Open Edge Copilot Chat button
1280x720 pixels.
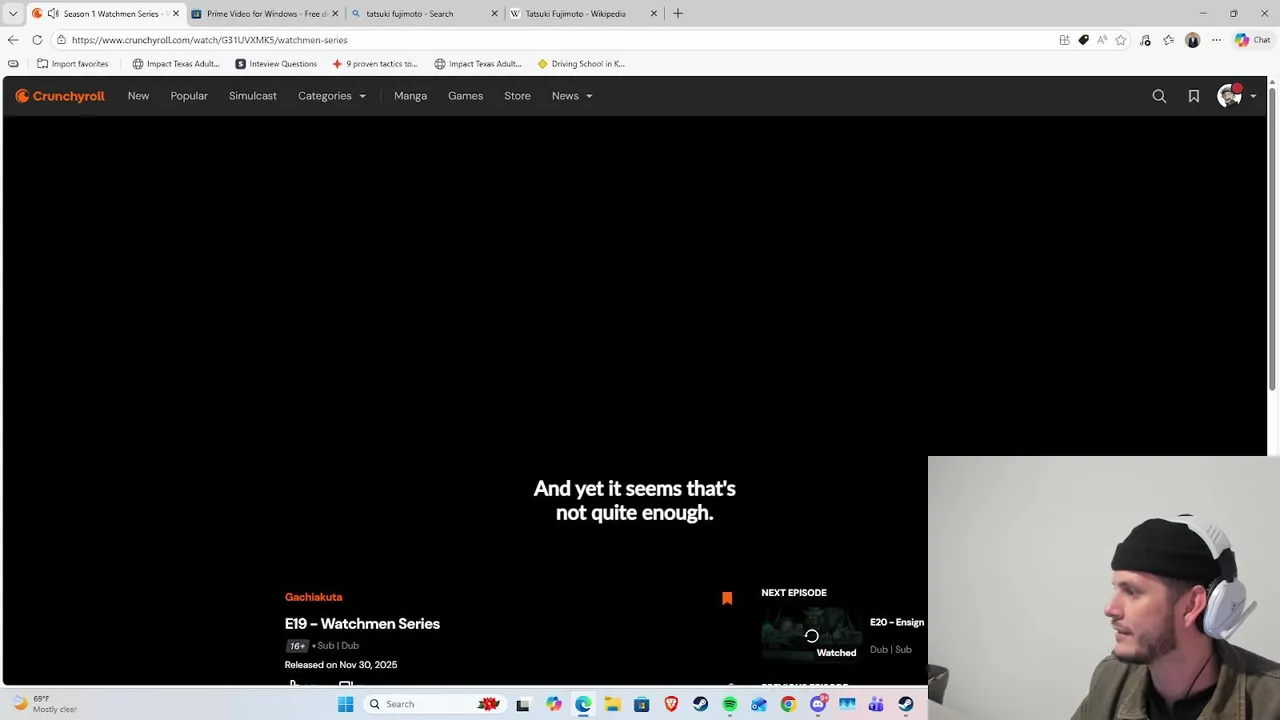pos(1252,40)
